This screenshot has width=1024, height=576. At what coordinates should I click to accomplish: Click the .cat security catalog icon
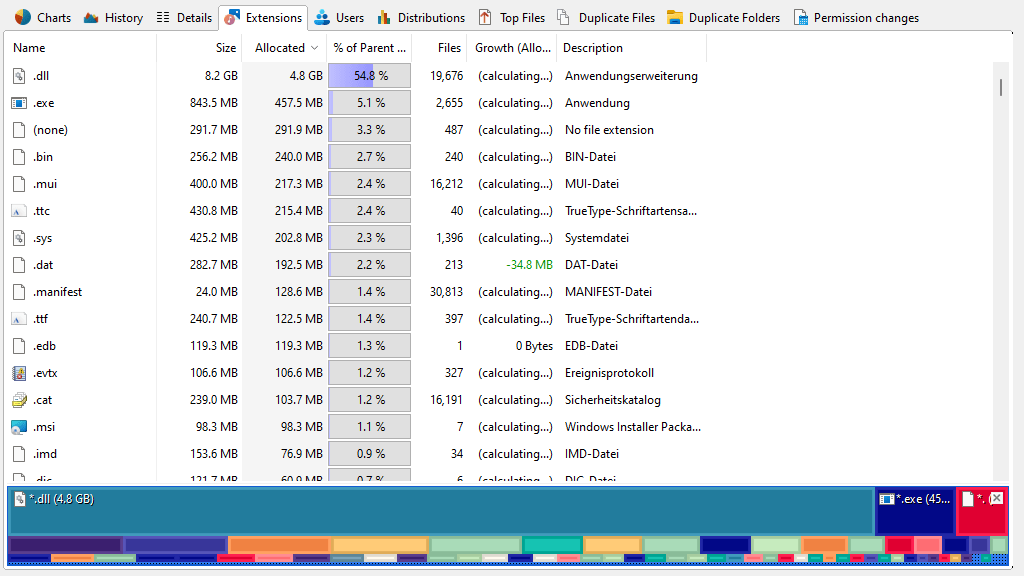pos(18,400)
